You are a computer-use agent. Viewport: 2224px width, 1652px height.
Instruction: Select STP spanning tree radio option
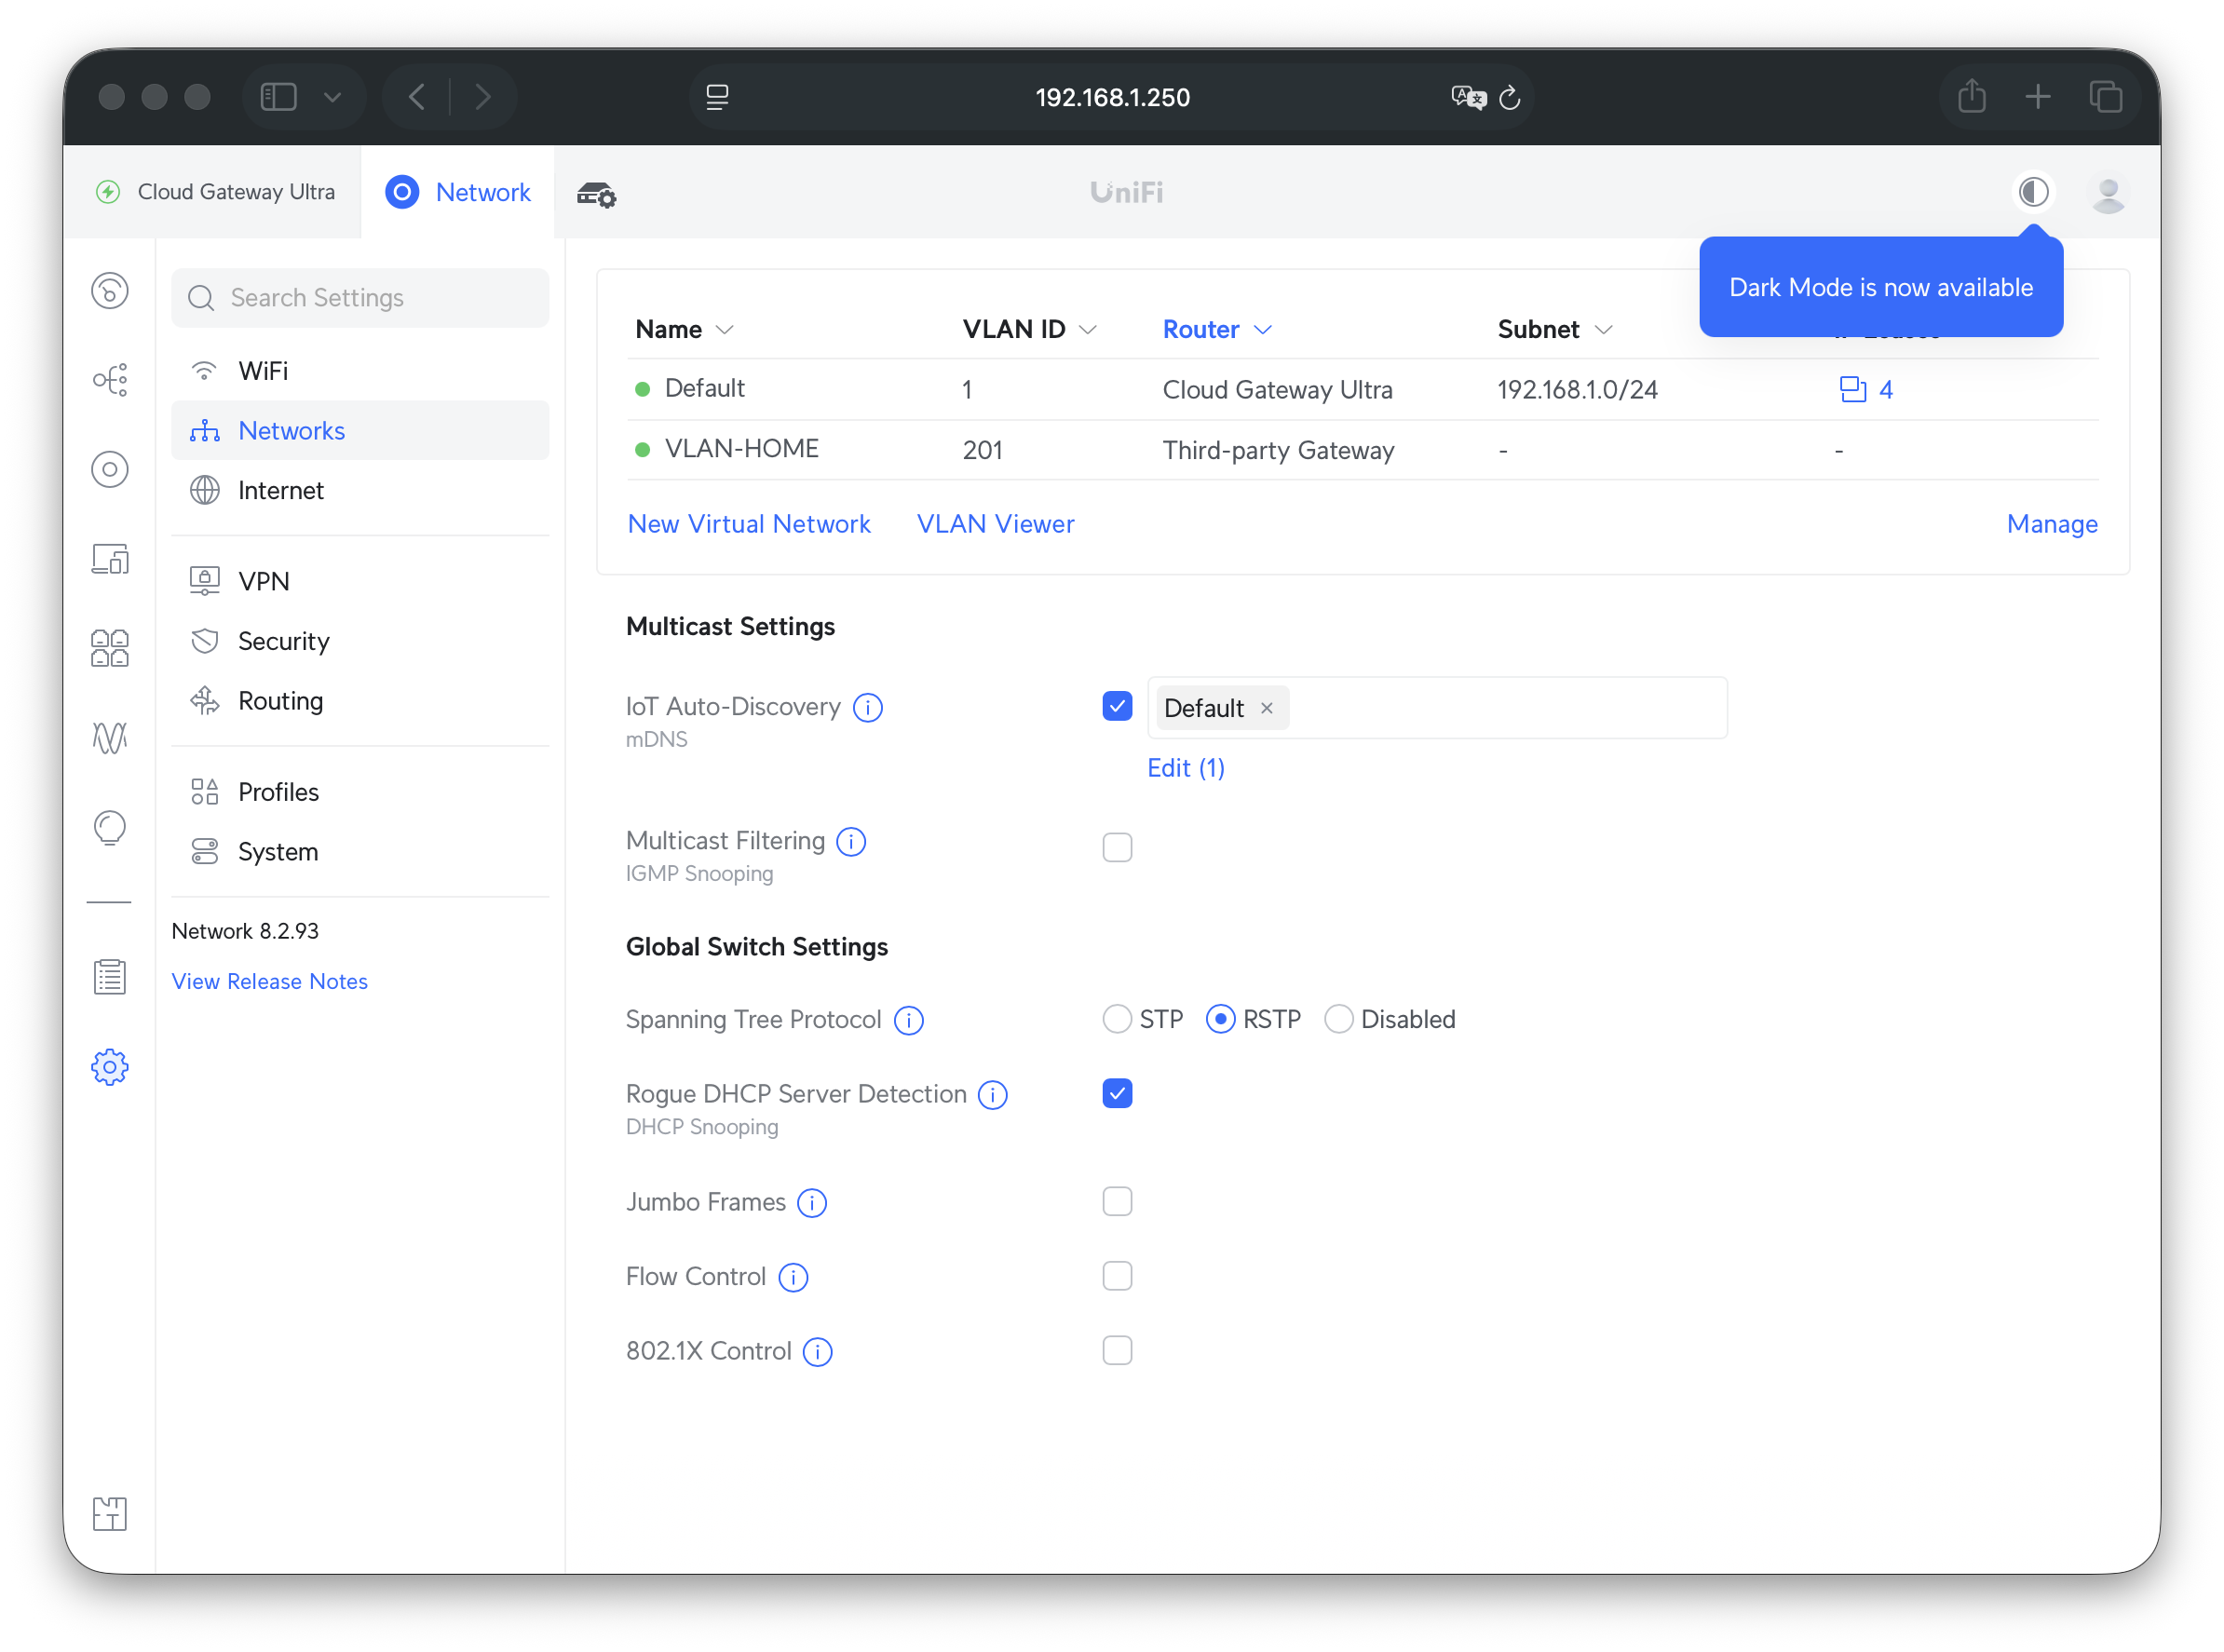tap(1117, 1020)
